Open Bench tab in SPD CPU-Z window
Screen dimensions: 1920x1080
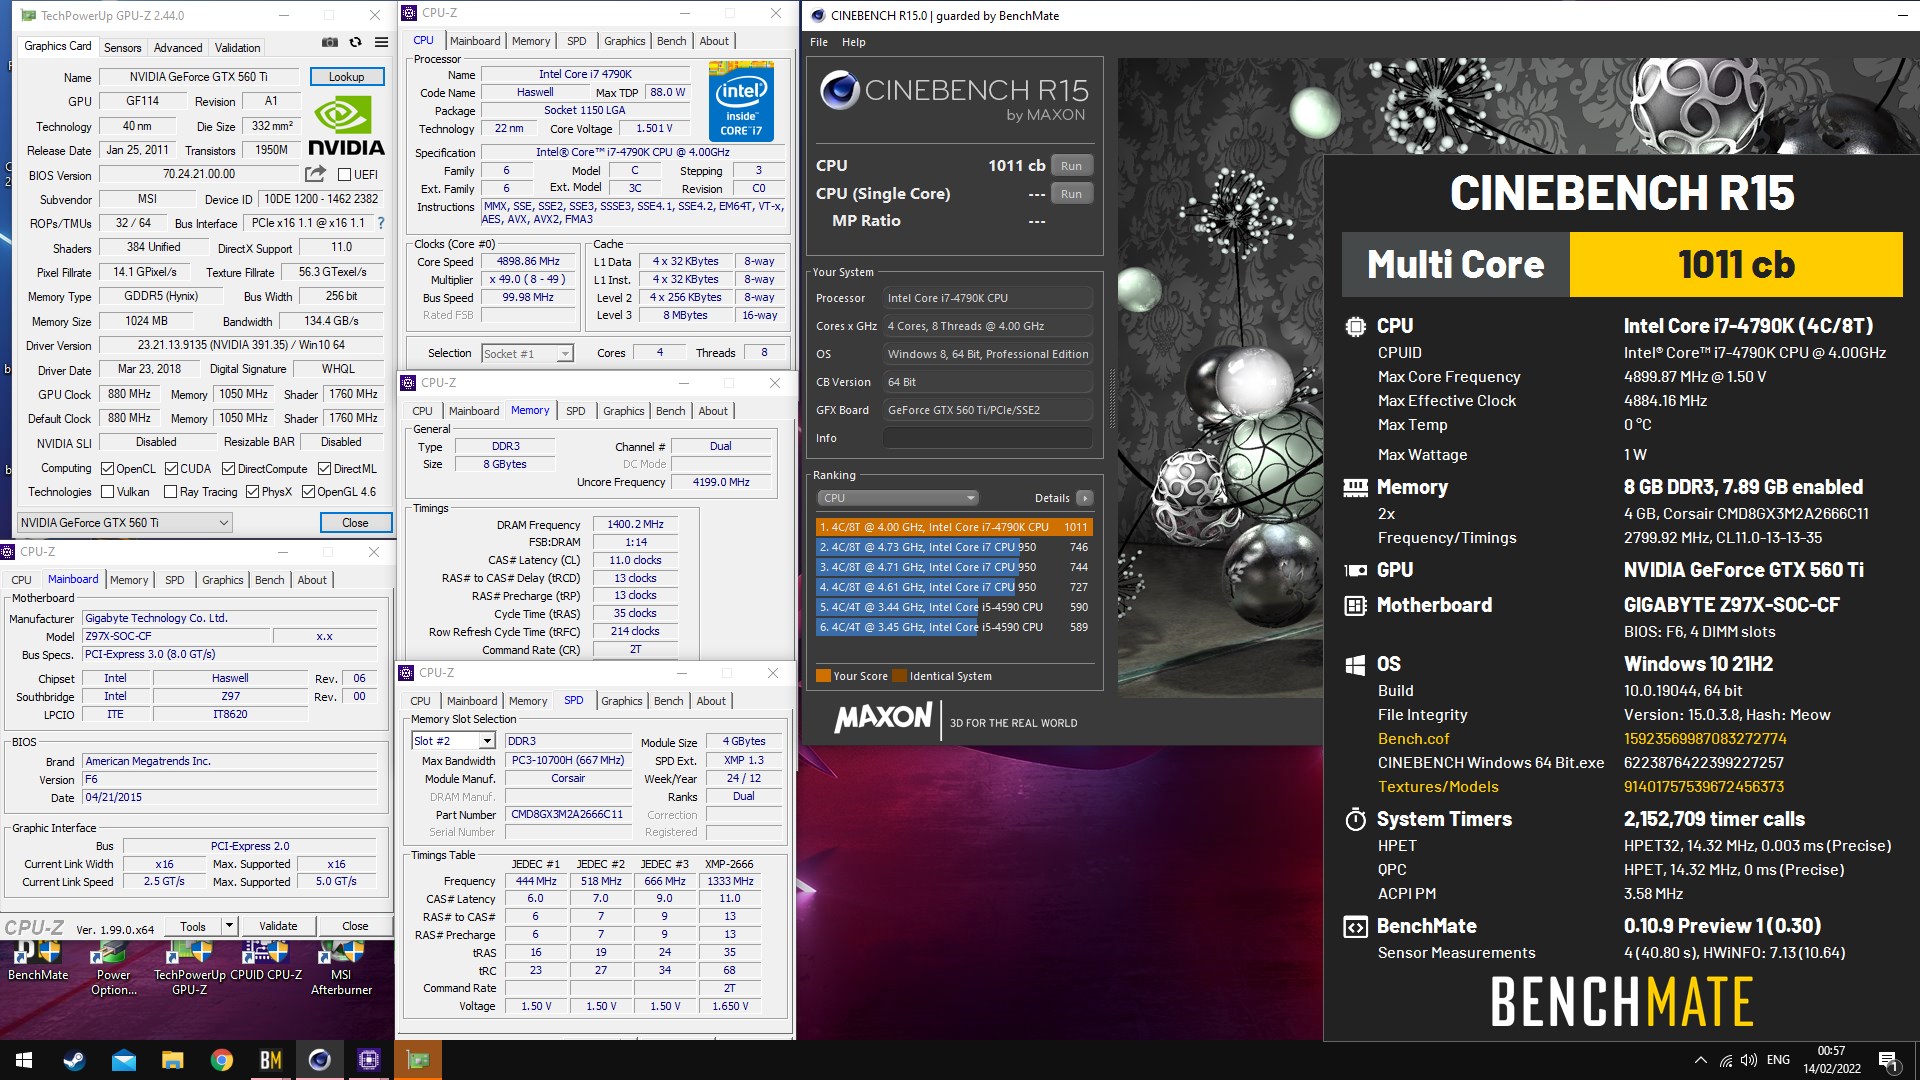point(668,701)
